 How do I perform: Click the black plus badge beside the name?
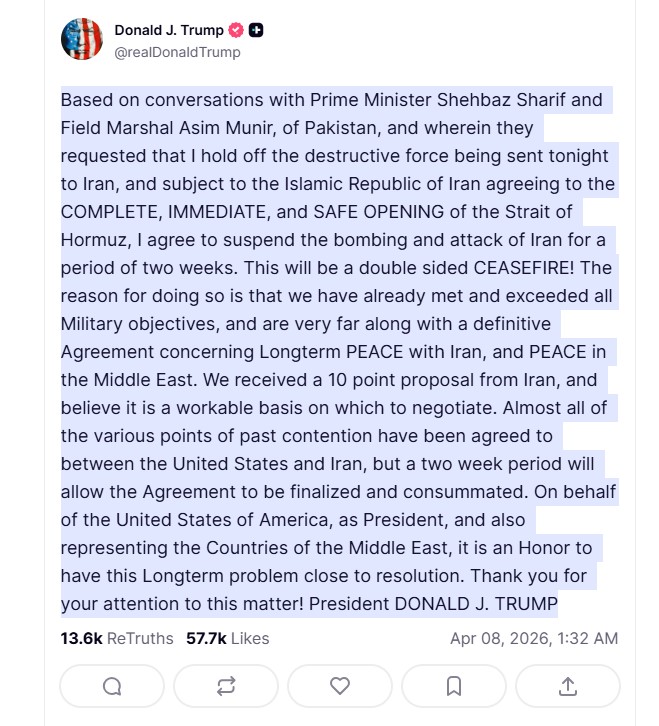click(257, 31)
